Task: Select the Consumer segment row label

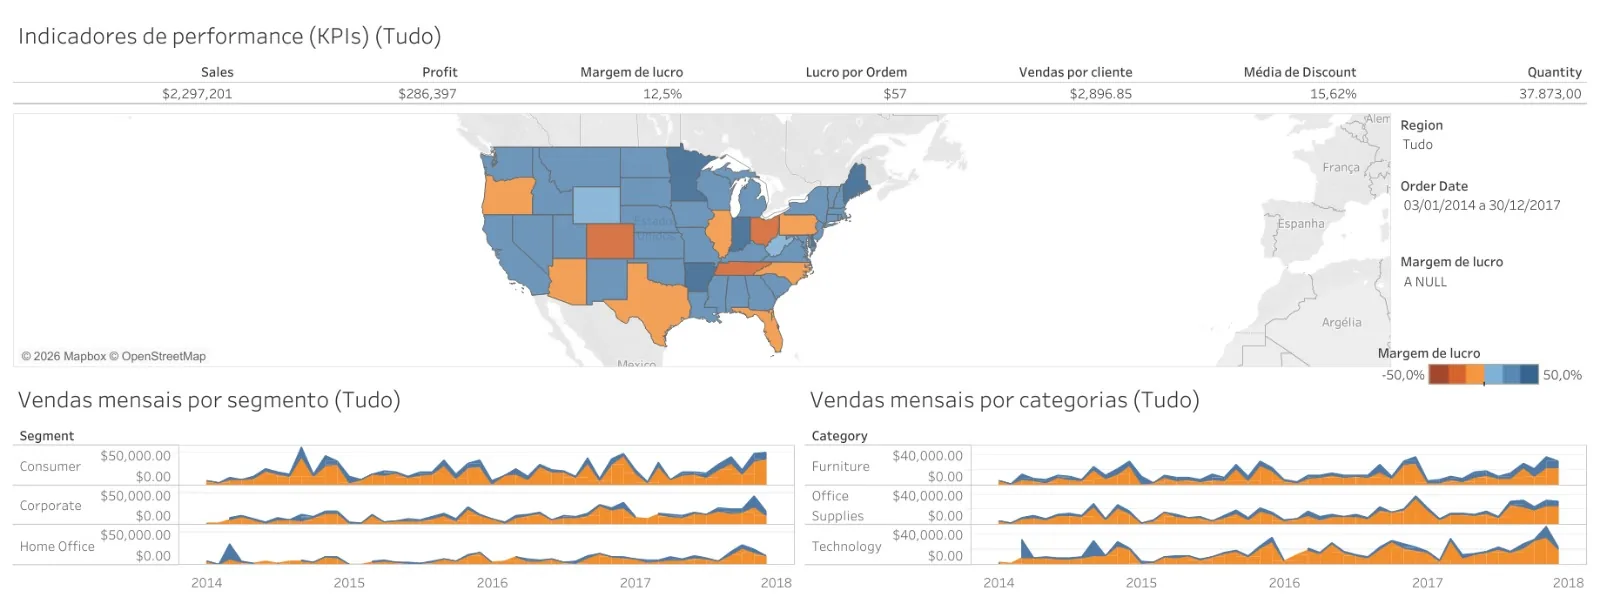Action: pyautogui.click(x=50, y=466)
